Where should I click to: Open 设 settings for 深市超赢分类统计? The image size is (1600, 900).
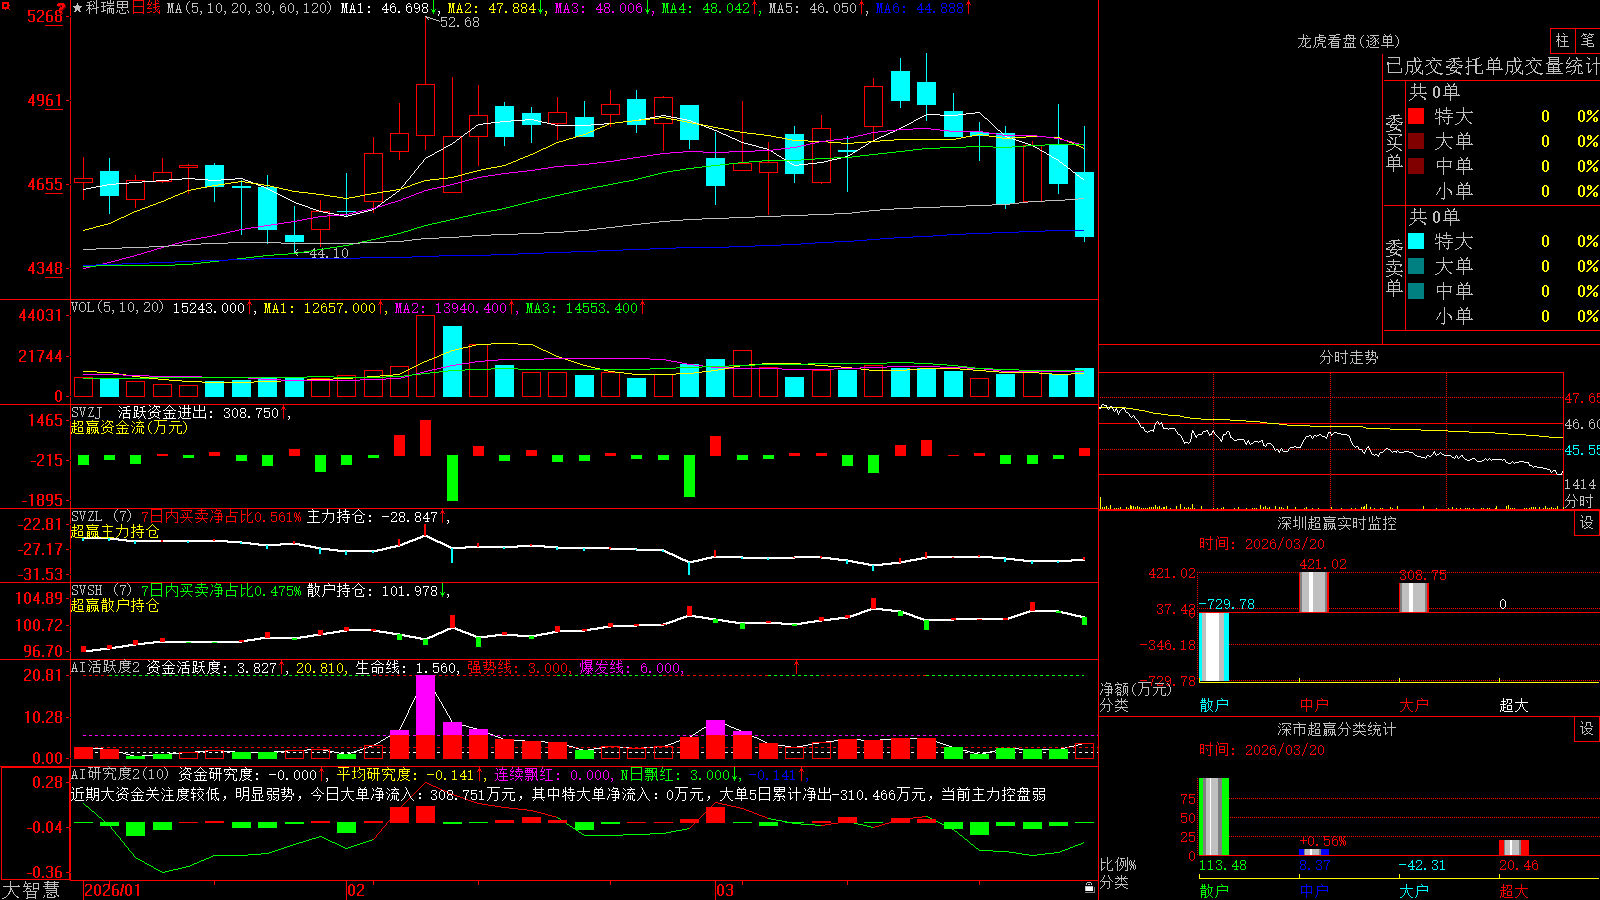tap(1587, 729)
